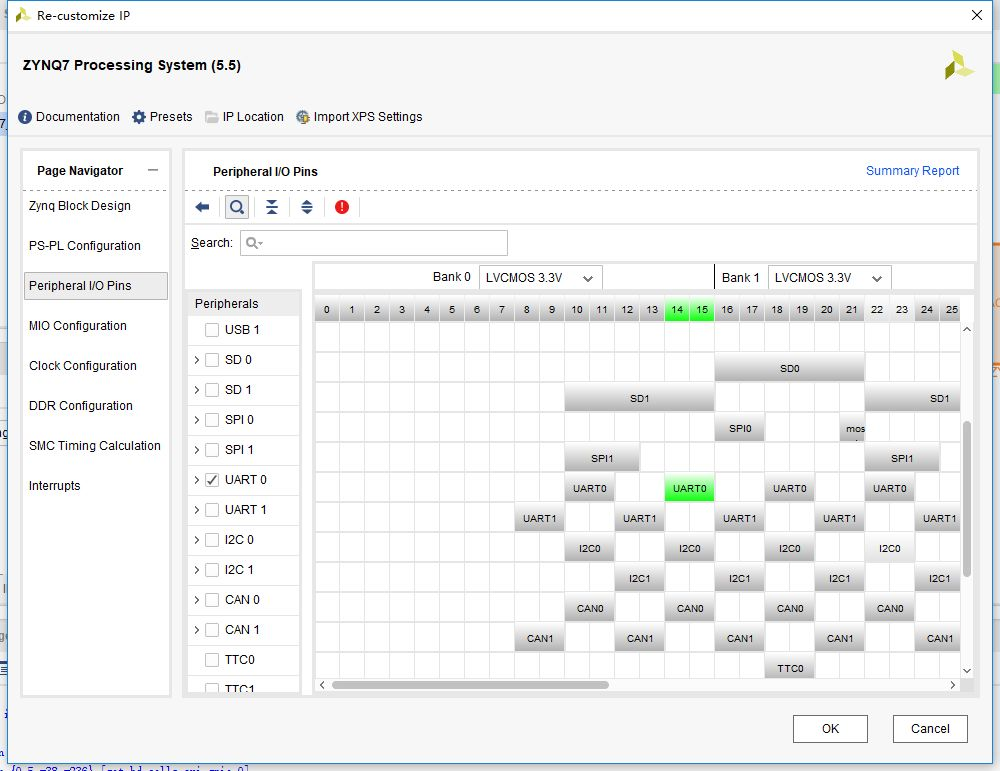Open Bank 1 voltage dropdown
Screen dimensions: 1000x771
[x=829, y=277]
